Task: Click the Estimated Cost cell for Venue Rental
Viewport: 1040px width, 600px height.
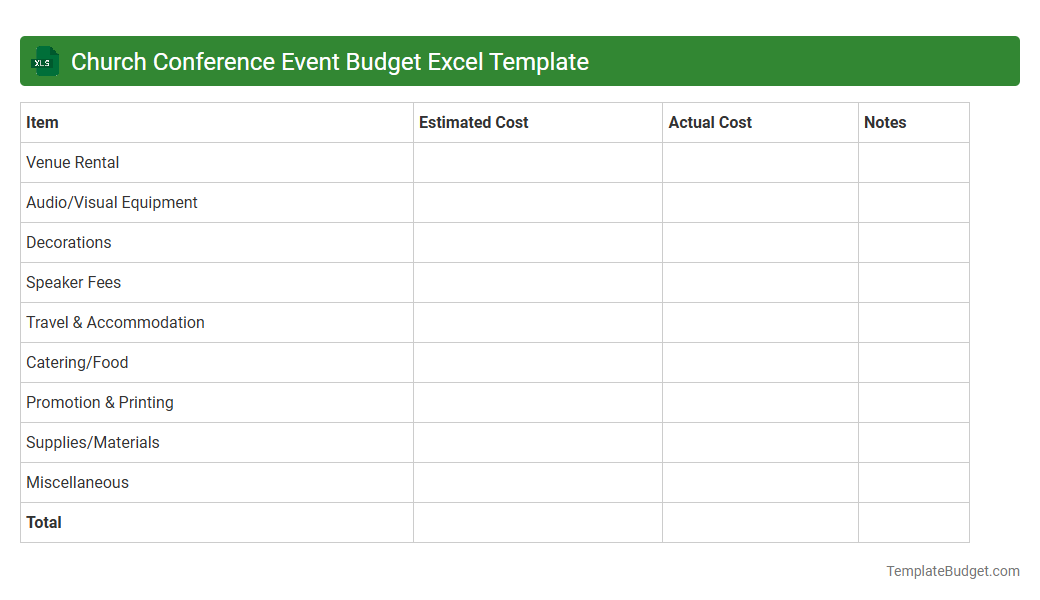Action: coord(537,162)
